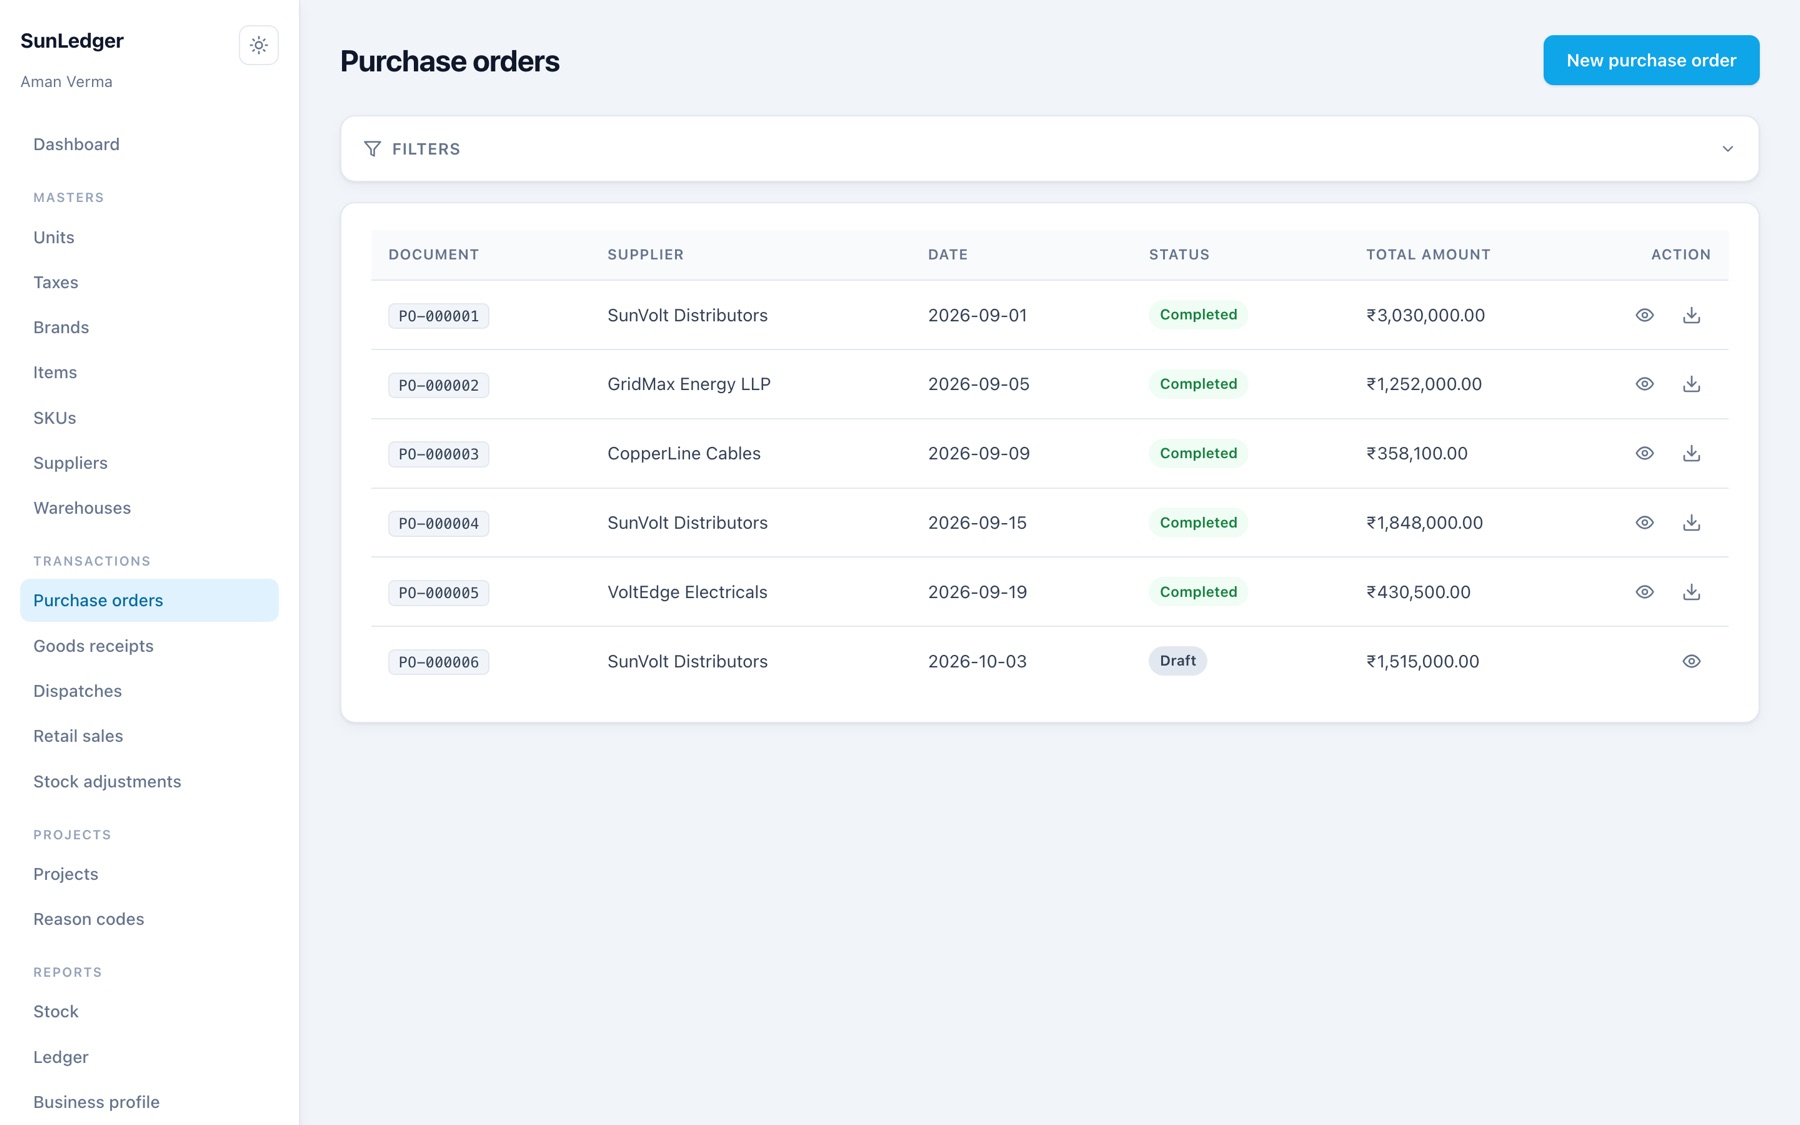Go to Dispatches page
The image size is (1800, 1125).
[x=149, y=691]
